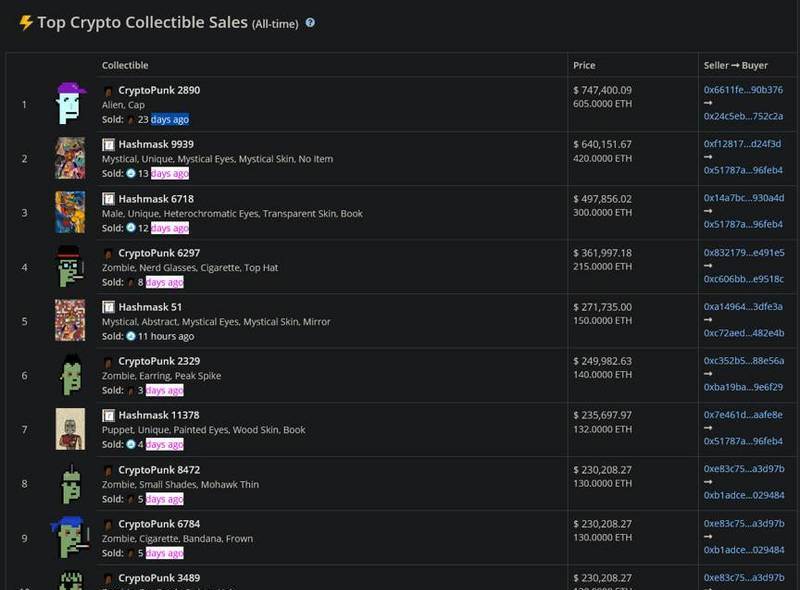Open the CryptoPunk 6784 collectible link
Viewport: 800px width, 590px height.
coord(159,524)
